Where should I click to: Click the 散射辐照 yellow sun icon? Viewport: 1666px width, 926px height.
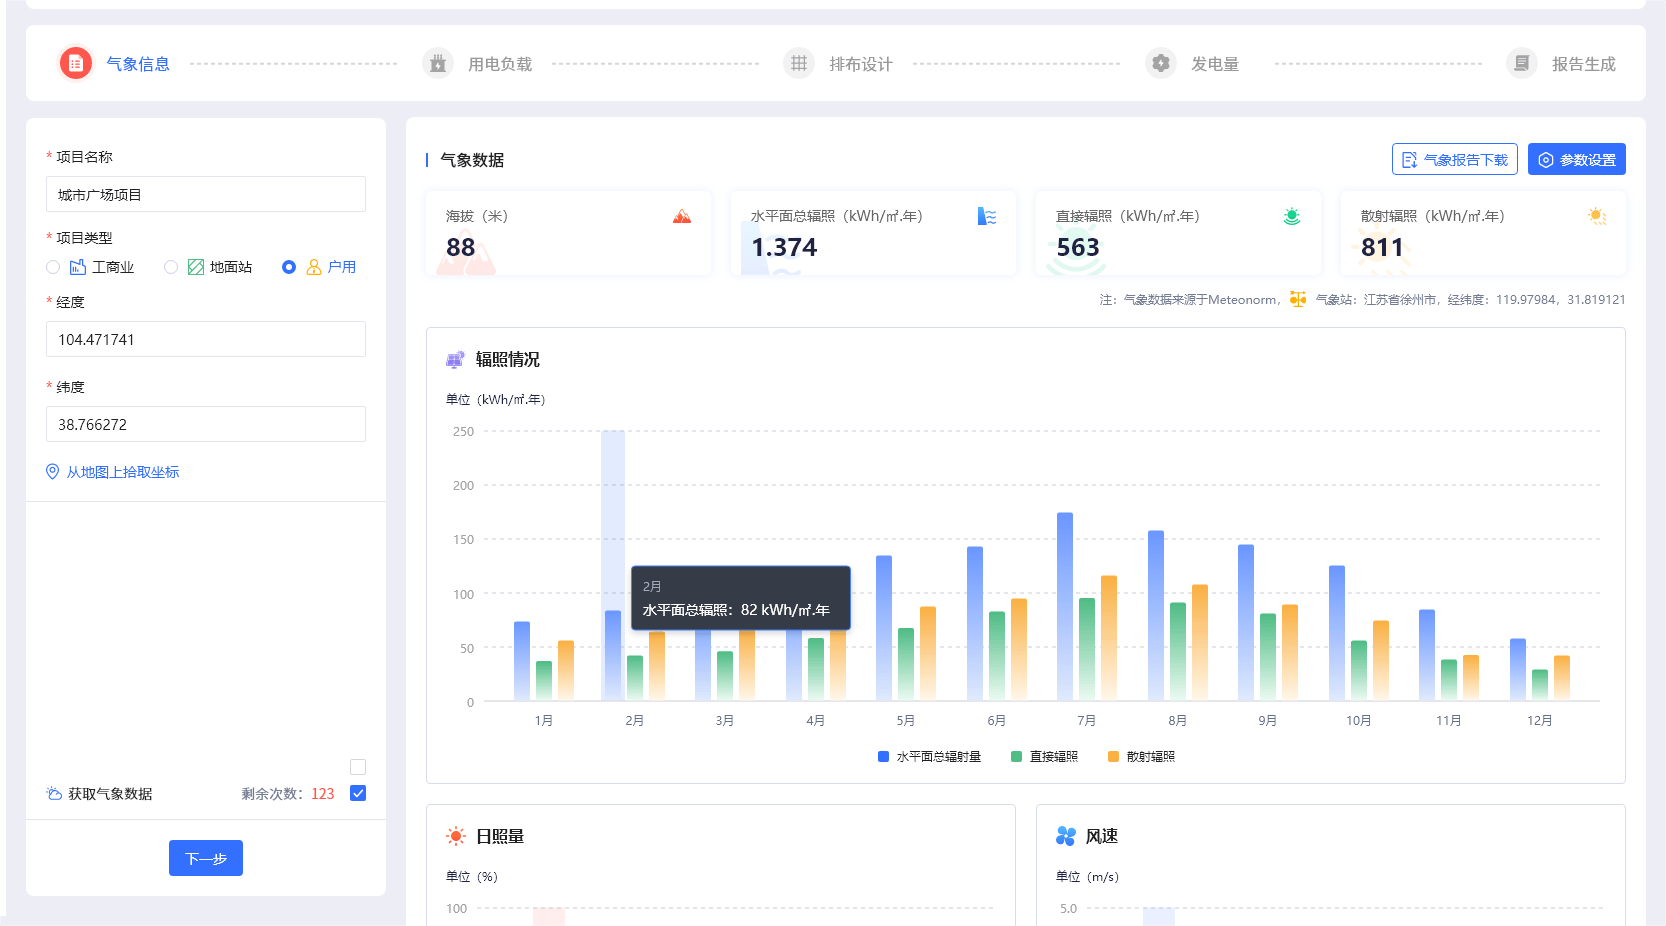1597,216
